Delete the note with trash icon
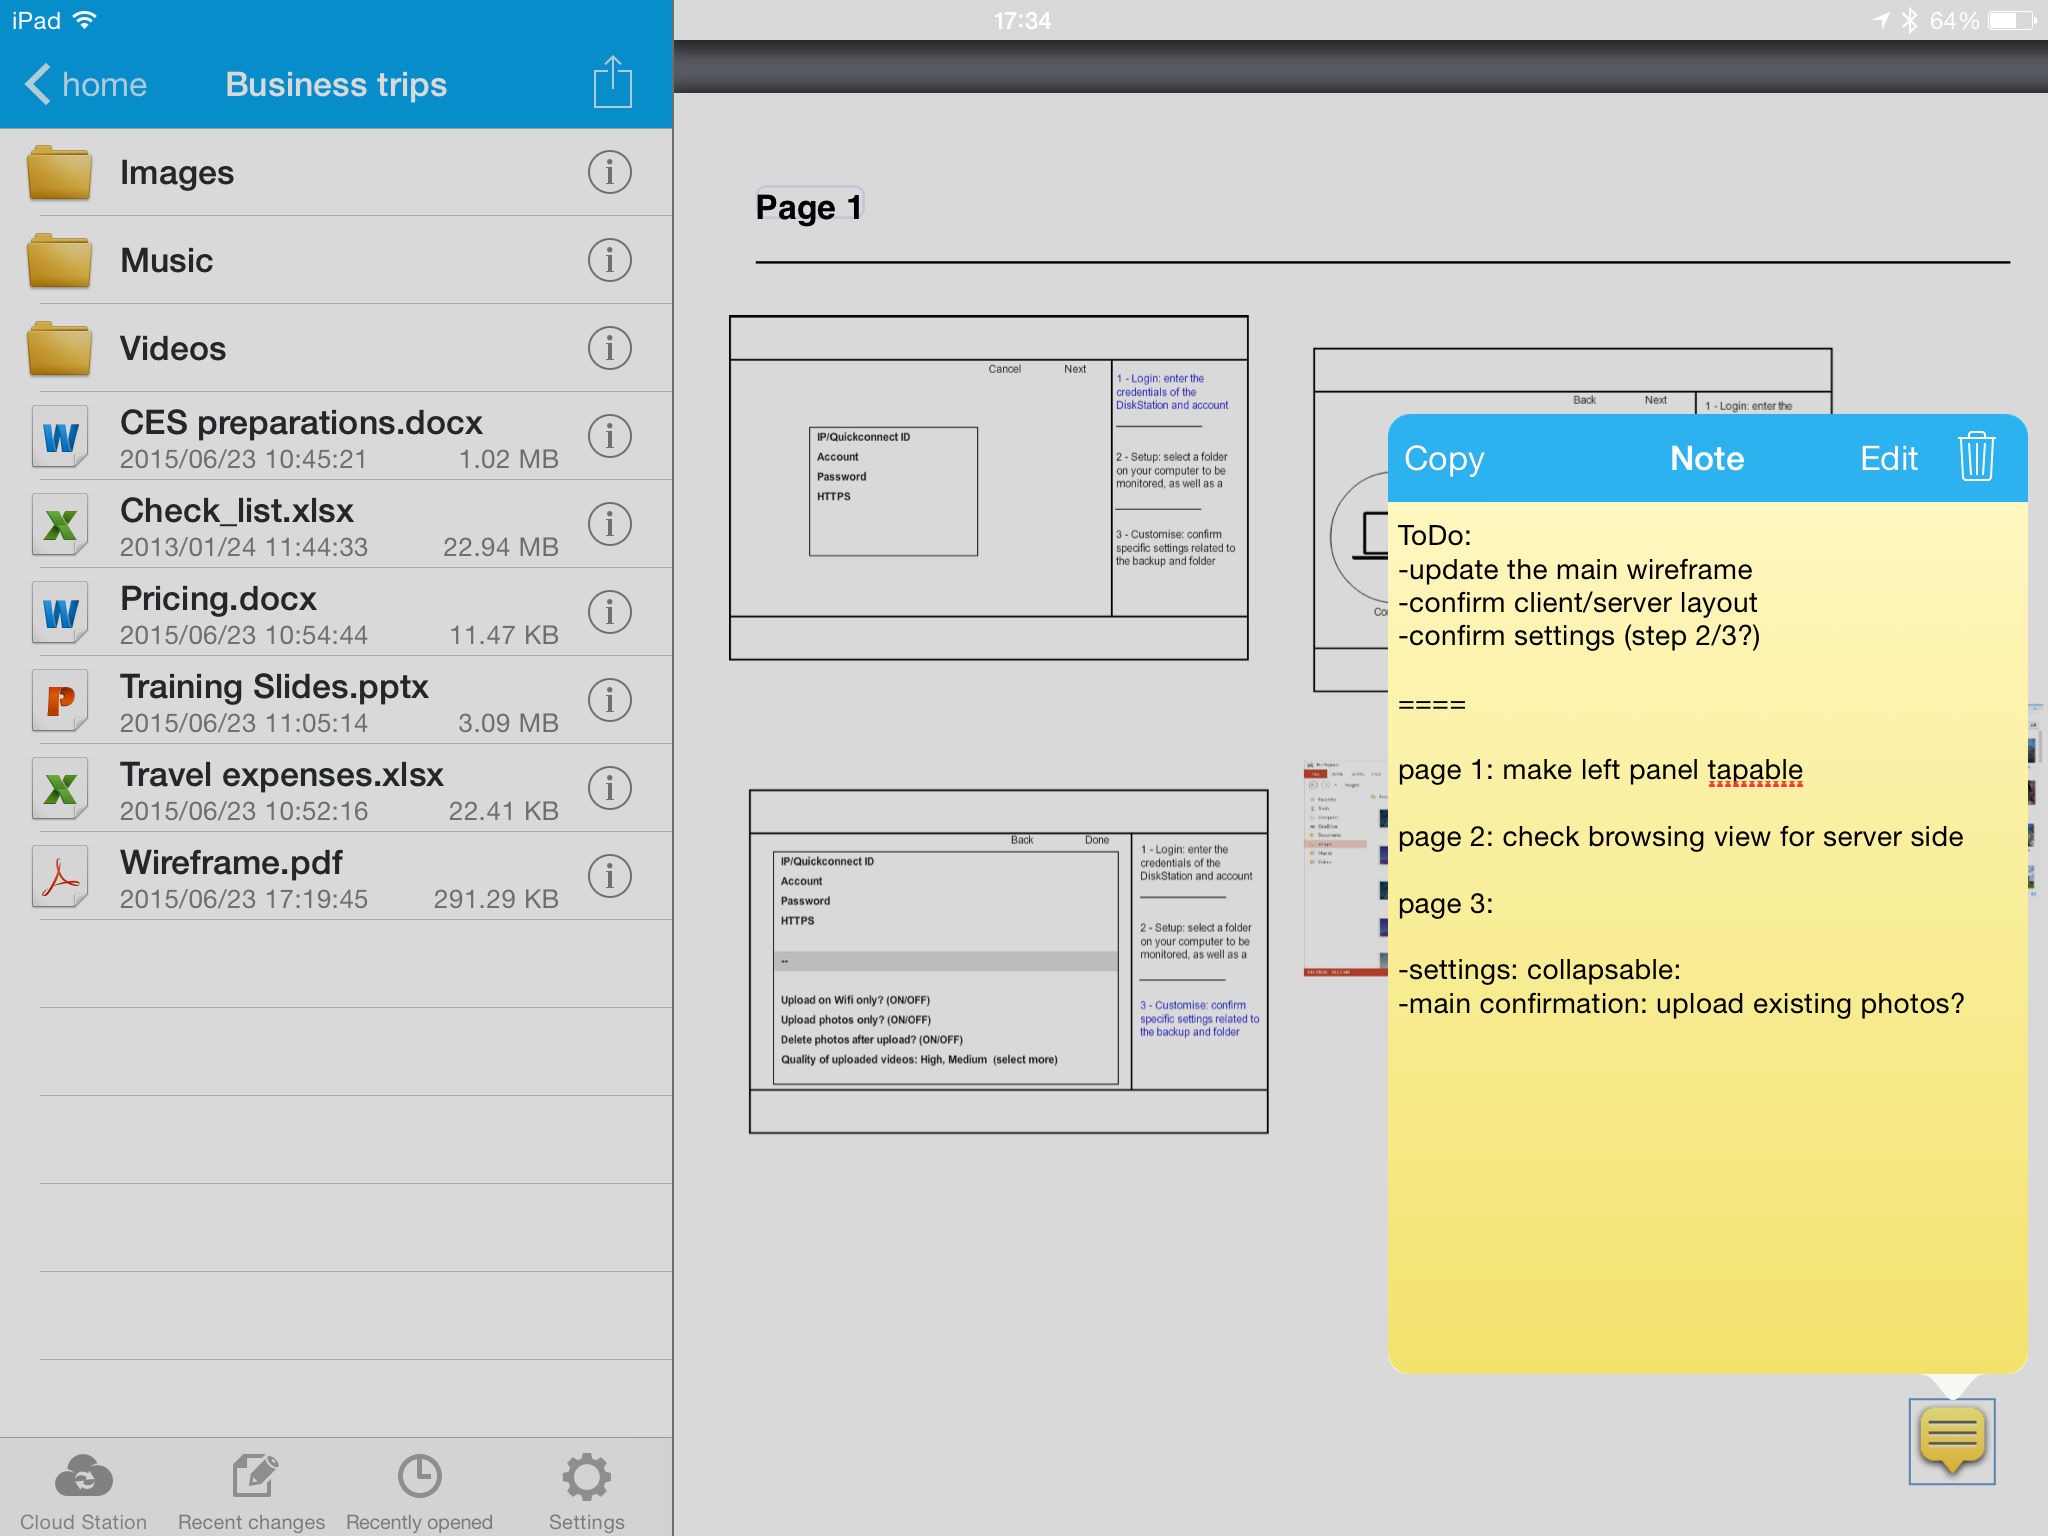Image resolution: width=2048 pixels, height=1536 pixels. (1976, 457)
